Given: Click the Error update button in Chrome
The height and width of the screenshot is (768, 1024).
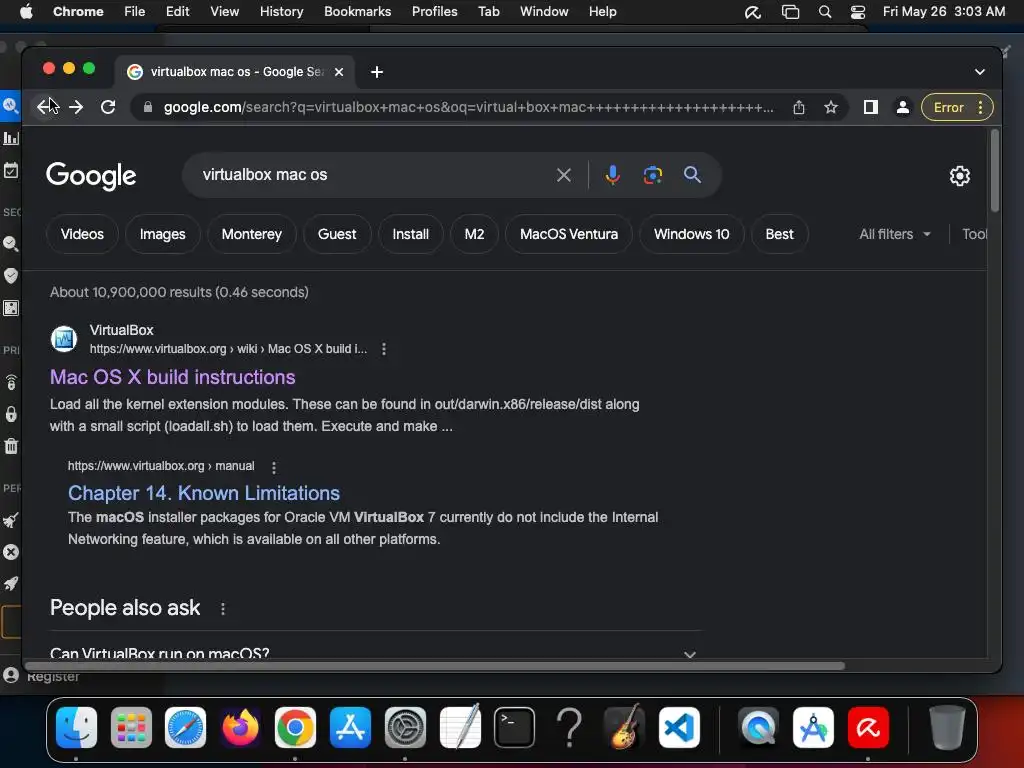Looking at the screenshot, I should coord(957,107).
